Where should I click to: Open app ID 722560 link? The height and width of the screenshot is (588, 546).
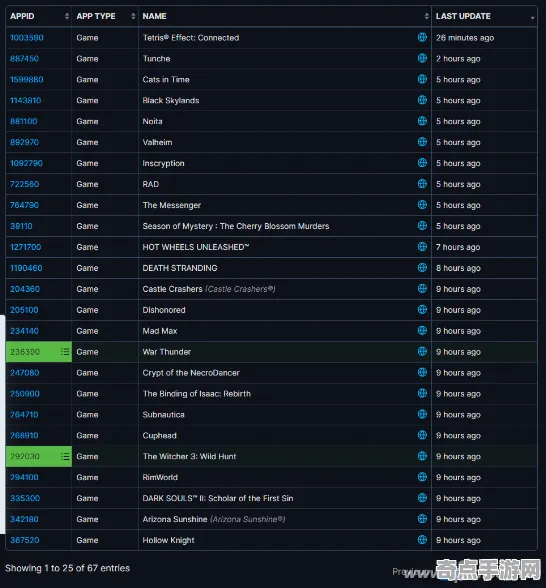point(24,184)
